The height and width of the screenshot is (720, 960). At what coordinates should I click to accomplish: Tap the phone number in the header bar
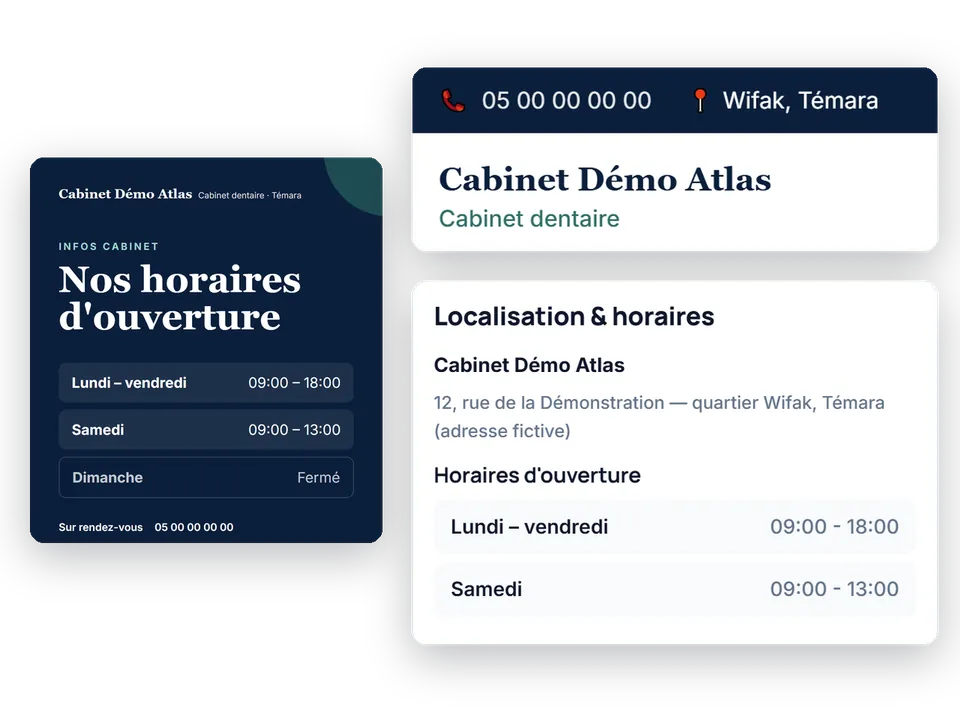tap(566, 100)
